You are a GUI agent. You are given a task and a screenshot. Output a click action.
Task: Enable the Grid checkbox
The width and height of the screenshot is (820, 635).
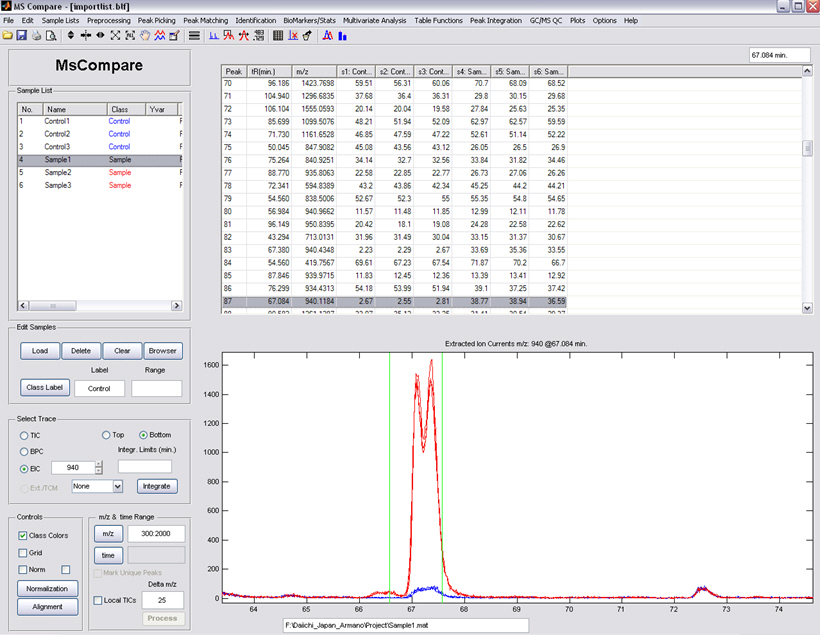pyautogui.click(x=24, y=552)
